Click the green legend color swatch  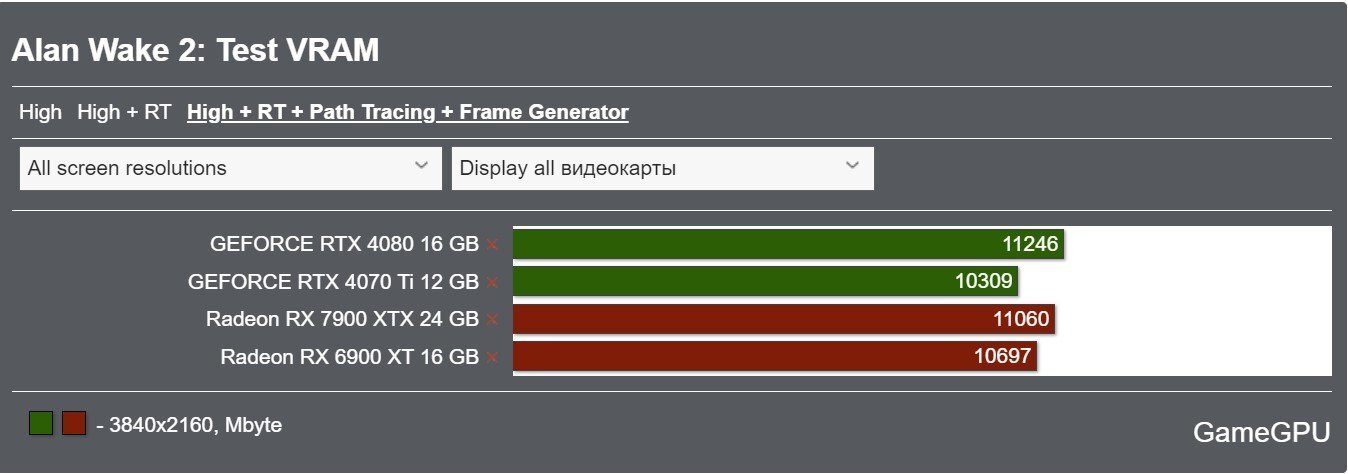tap(41, 423)
